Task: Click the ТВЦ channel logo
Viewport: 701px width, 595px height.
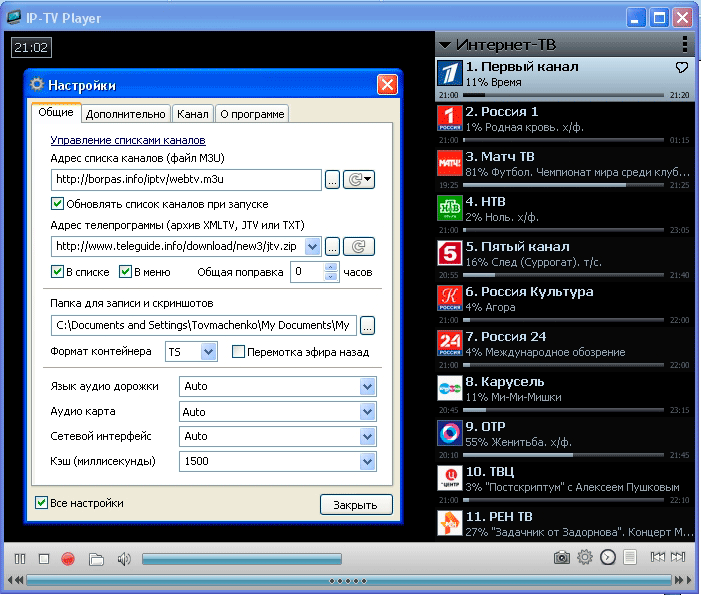Action: 449,478
